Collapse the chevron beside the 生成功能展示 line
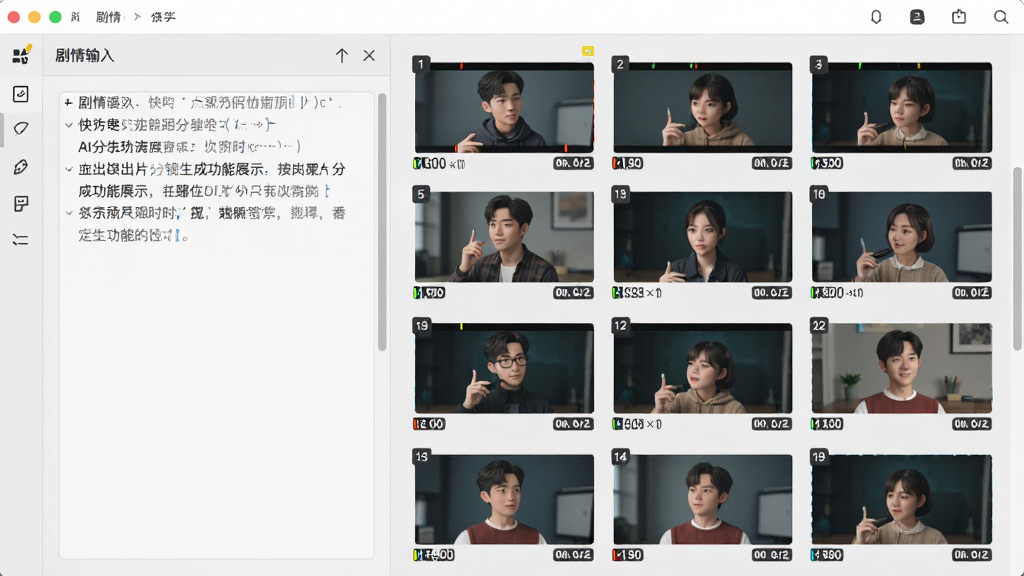1024x576 pixels. coord(69,169)
